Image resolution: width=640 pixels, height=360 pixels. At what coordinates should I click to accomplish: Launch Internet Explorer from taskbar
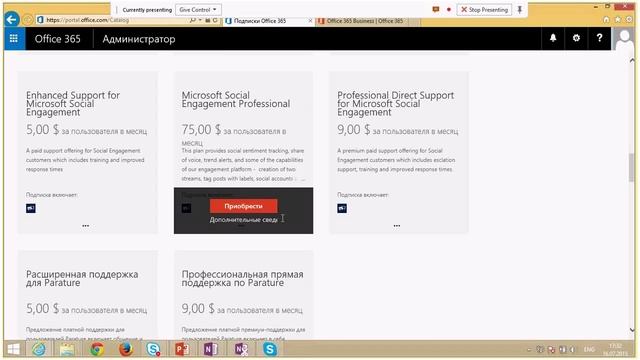pyautogui.click(x=40, y=349)
